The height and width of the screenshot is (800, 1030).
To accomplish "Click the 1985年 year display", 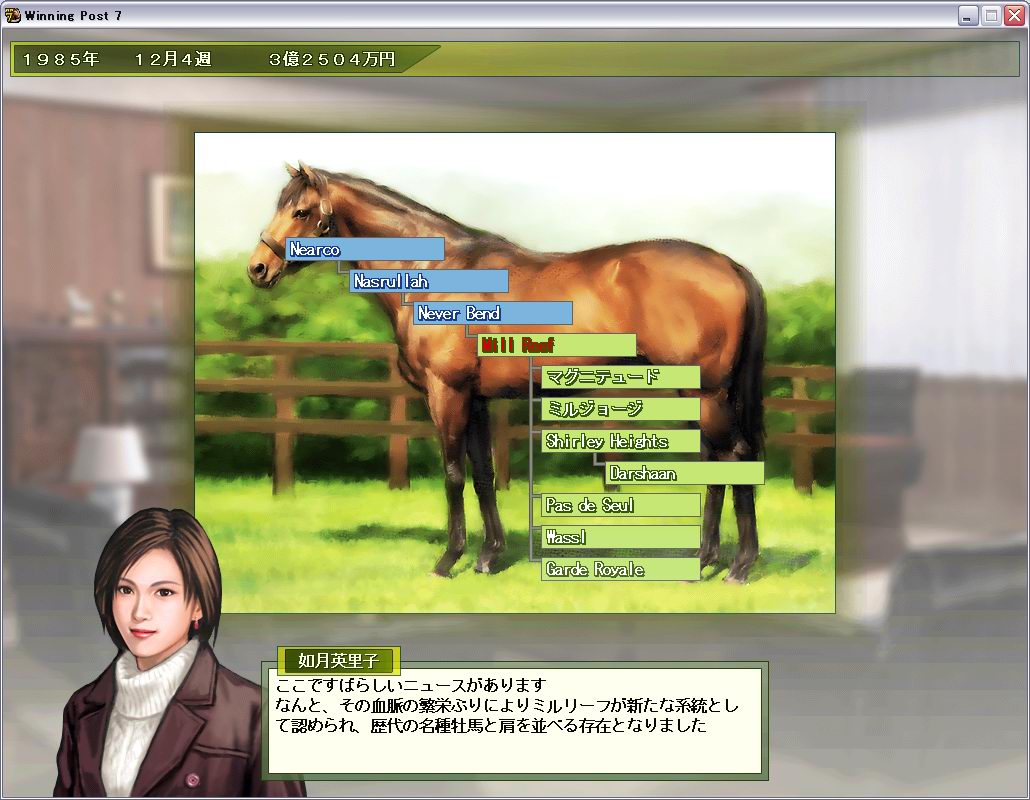I will coord(60,60).
